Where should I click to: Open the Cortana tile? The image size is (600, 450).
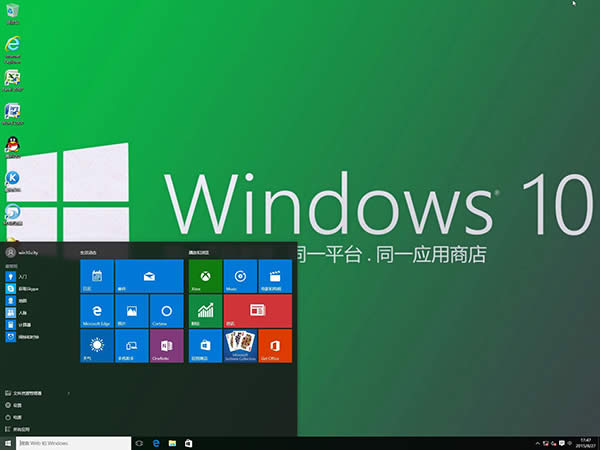click(166, 310)
